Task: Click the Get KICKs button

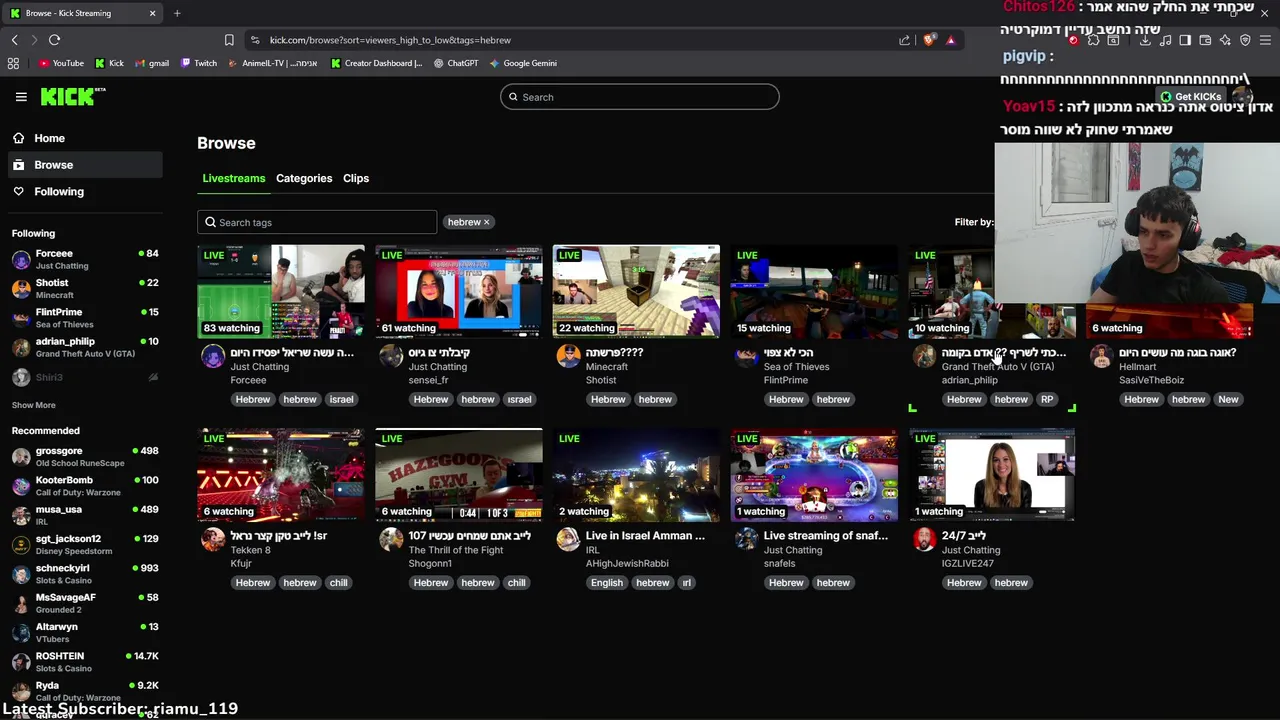Action: coord(1191,97)
